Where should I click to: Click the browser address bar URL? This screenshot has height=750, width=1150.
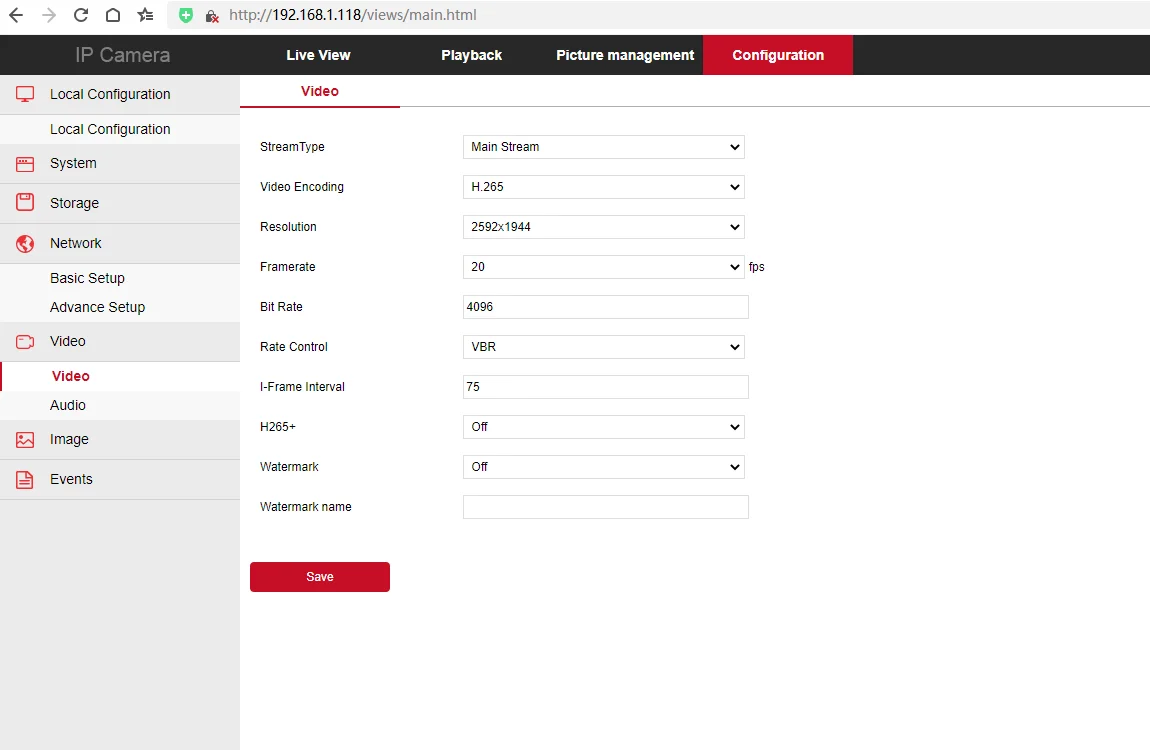coord(353,15)
